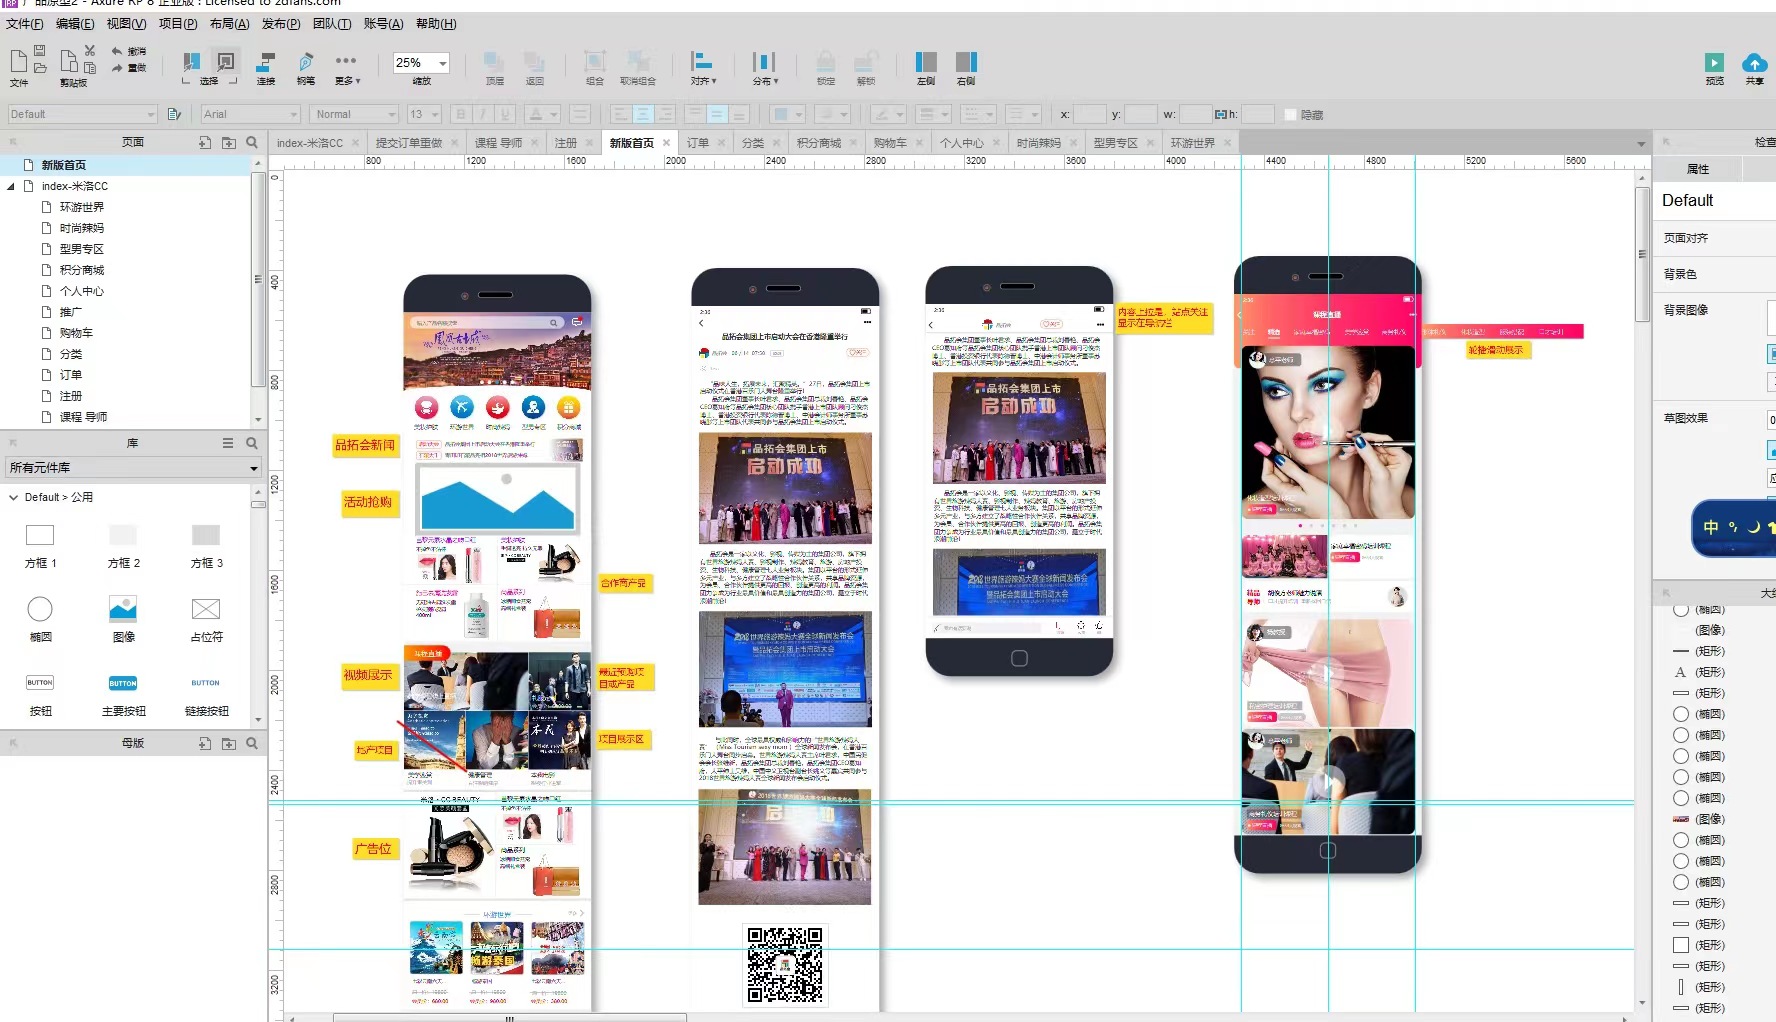Select the connector tool (连接)

click(266, 68)
